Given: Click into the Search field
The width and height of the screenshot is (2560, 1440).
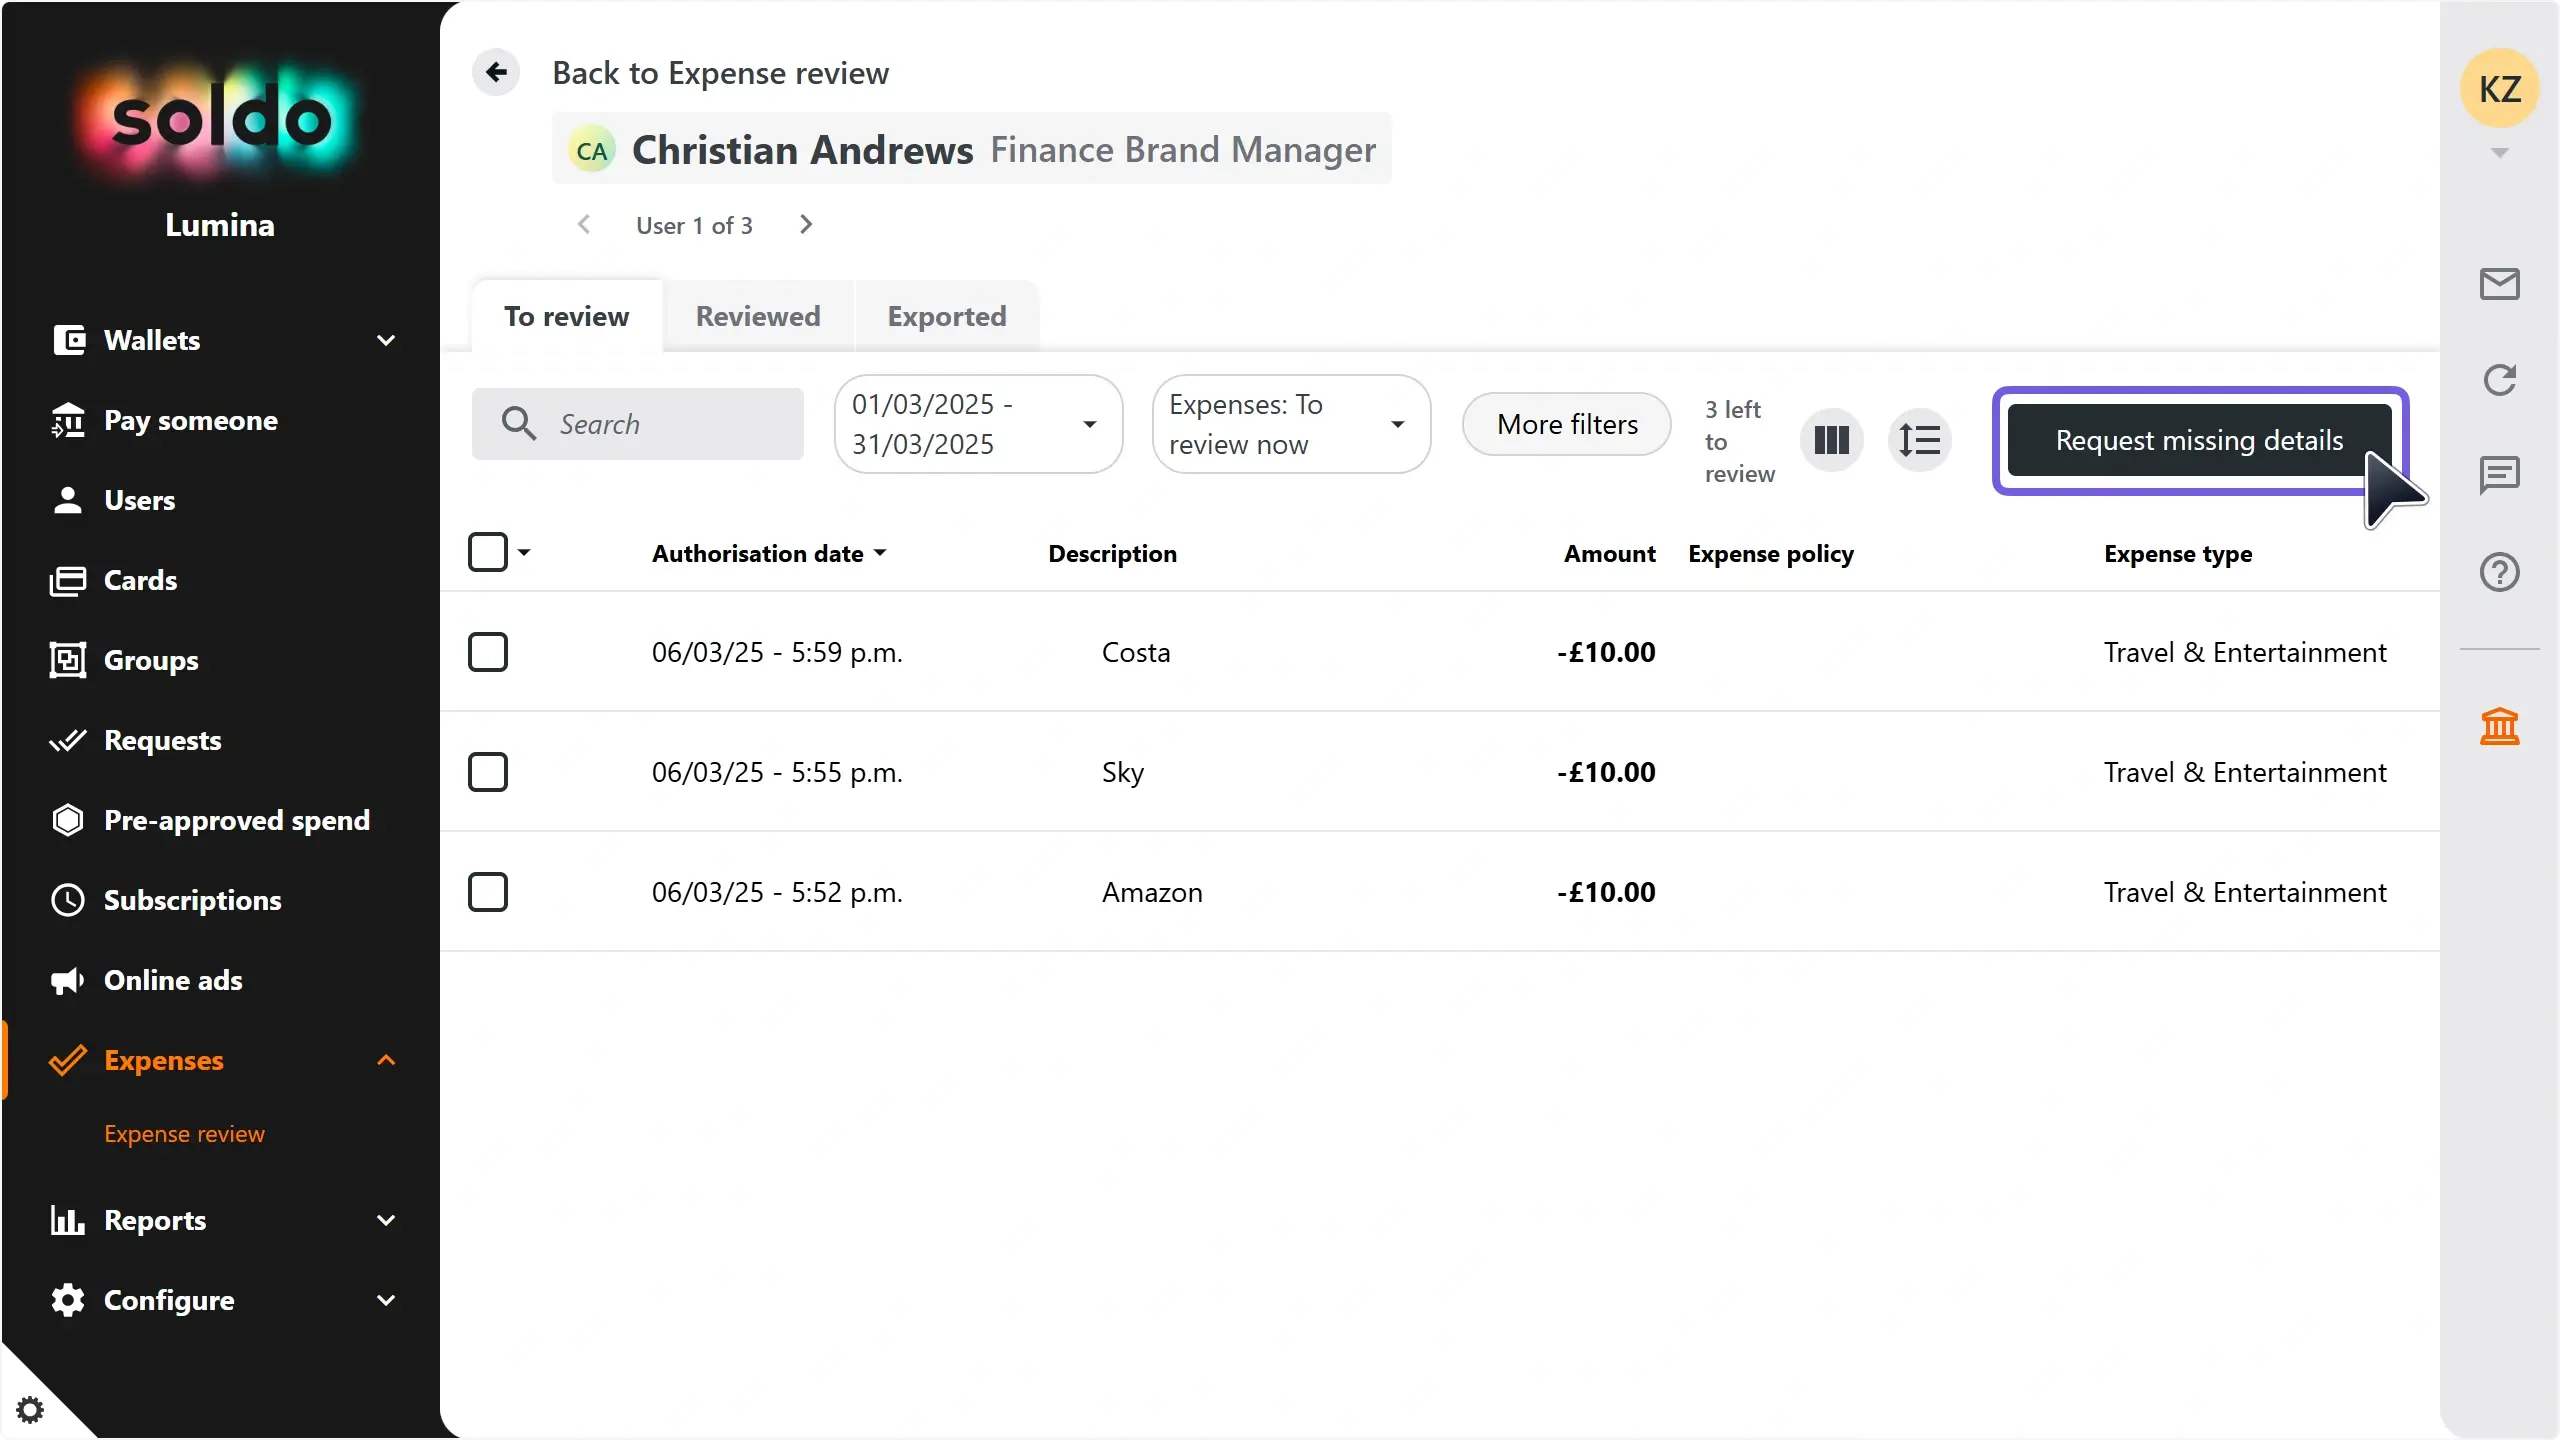Looking at the screenshot, I should click(x=638, y=424).
